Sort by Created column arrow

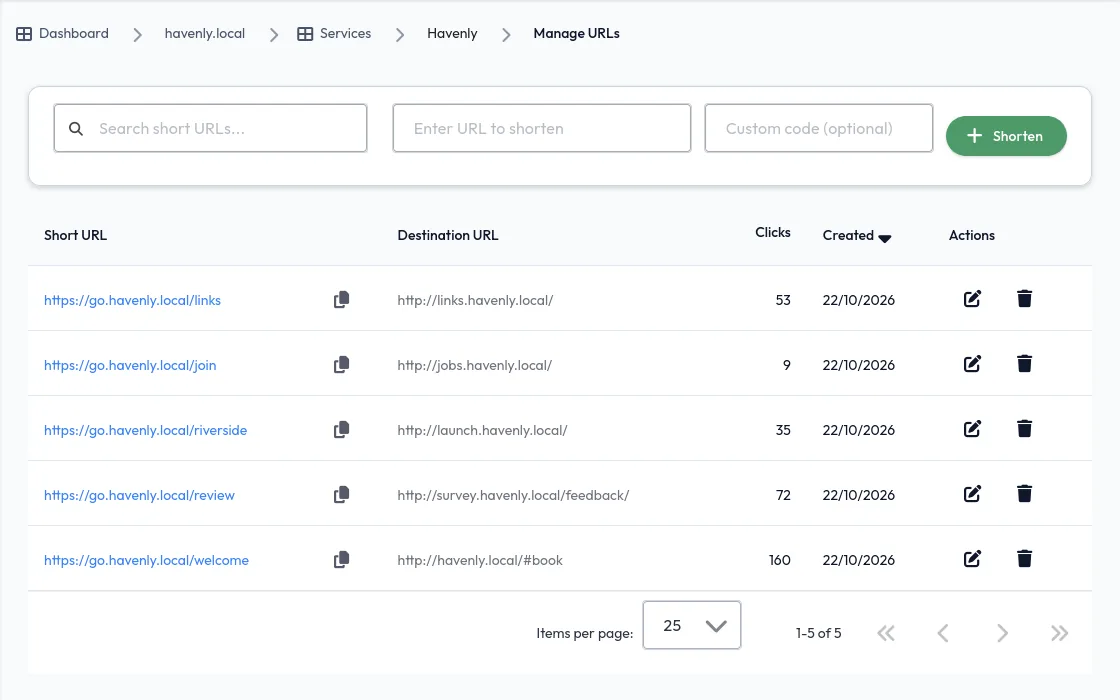[884, 239]
